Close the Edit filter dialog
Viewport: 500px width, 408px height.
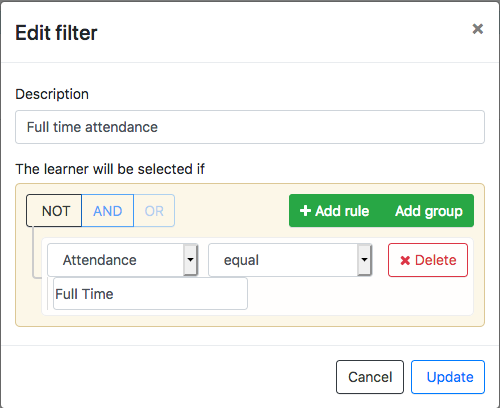pos(477,29)
